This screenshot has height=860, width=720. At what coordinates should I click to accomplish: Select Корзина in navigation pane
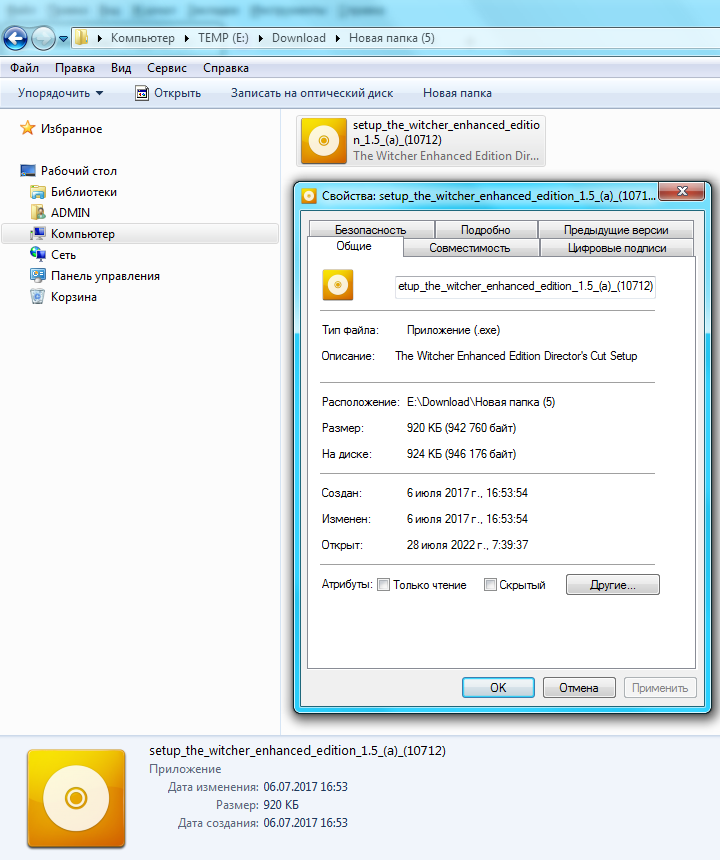(73, 297)
